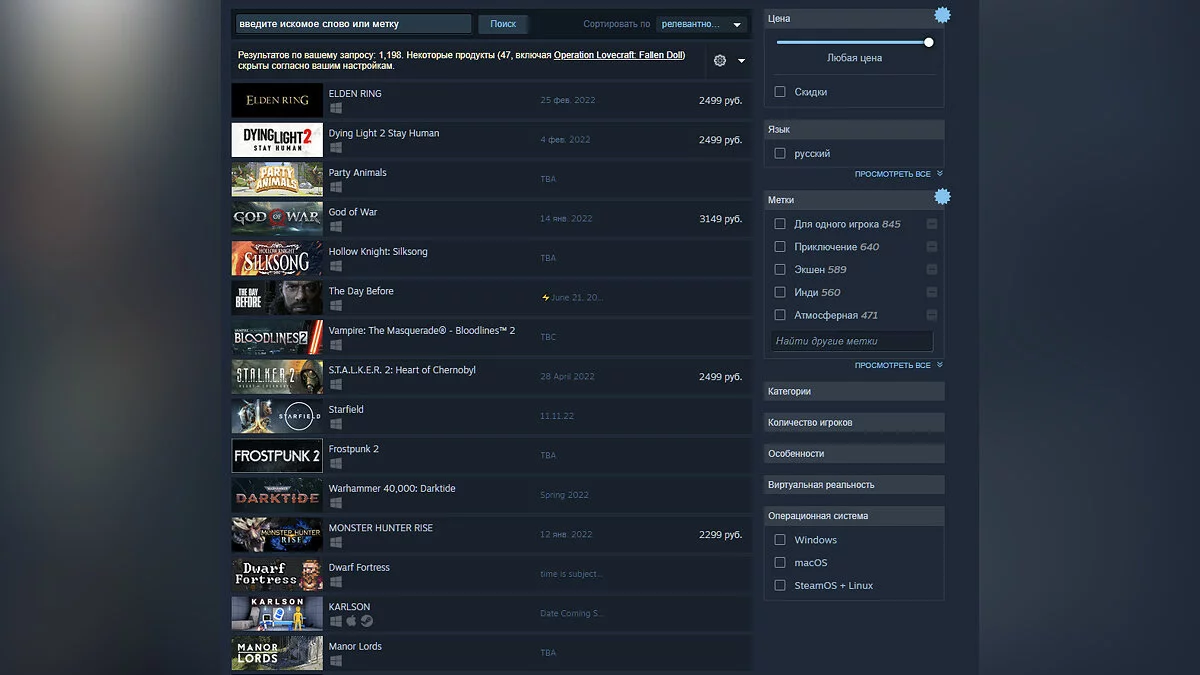Tick the Для одного игрока tag checkbox
Image resolution: width=1200 pixels, height=675 pixels.
(780, 224)
